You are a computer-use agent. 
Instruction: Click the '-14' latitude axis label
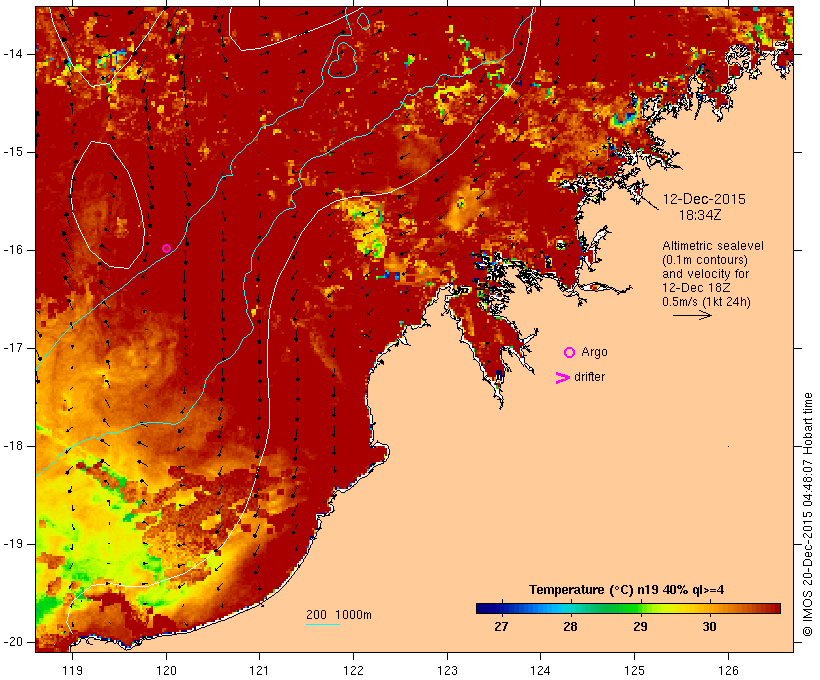[x=13, y=54]
